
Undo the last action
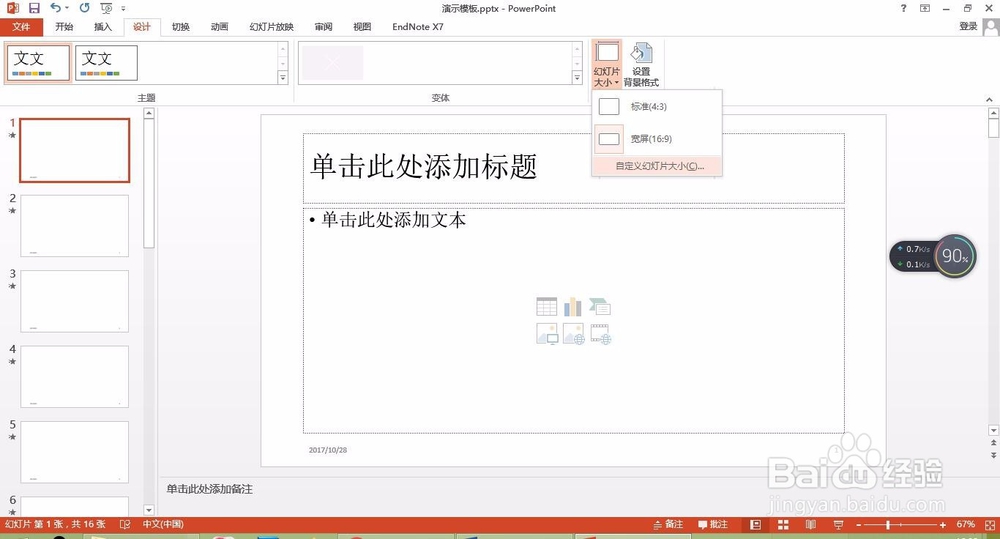(x=55, y=8)
